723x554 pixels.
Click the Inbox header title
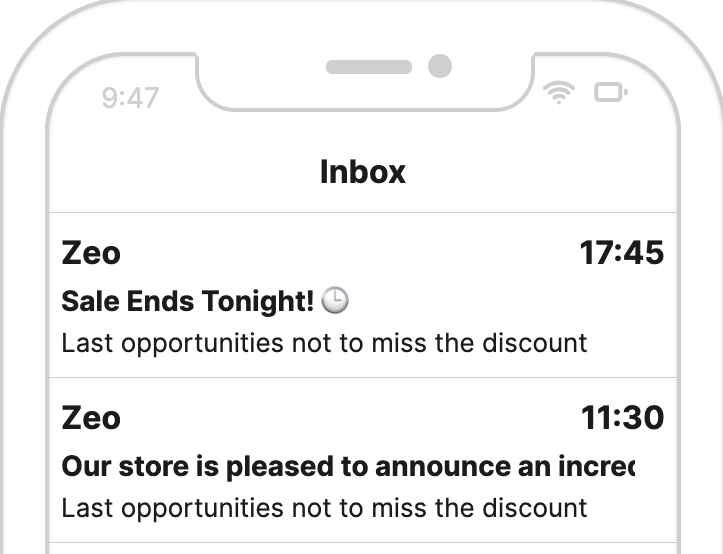[x=363, y=172]
